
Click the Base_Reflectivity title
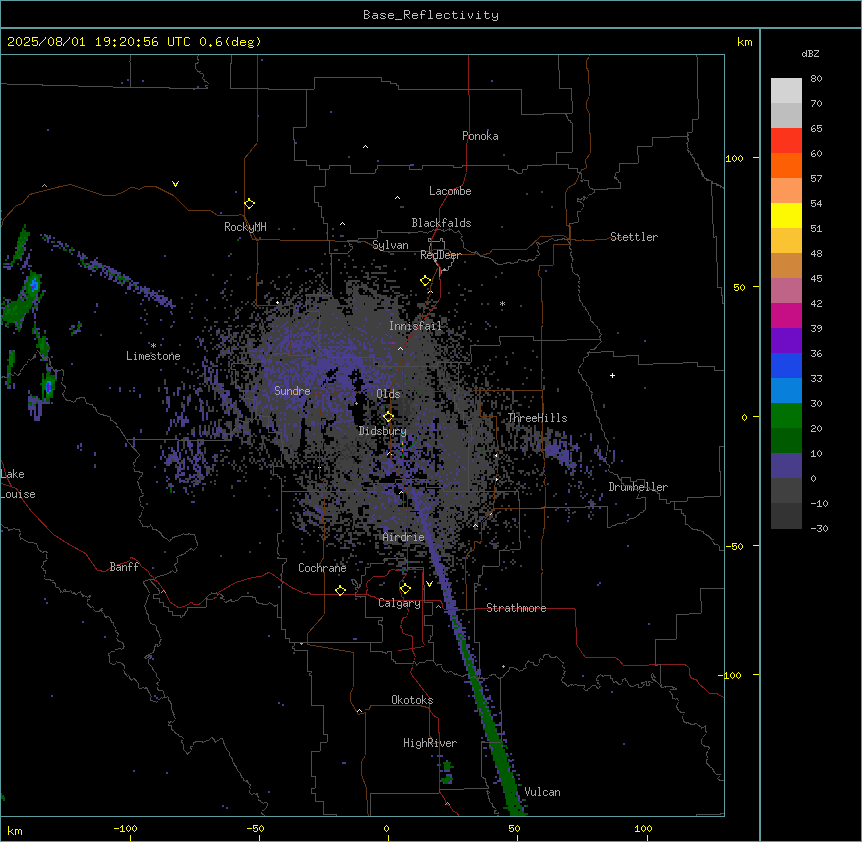click(x=431, y=15)
